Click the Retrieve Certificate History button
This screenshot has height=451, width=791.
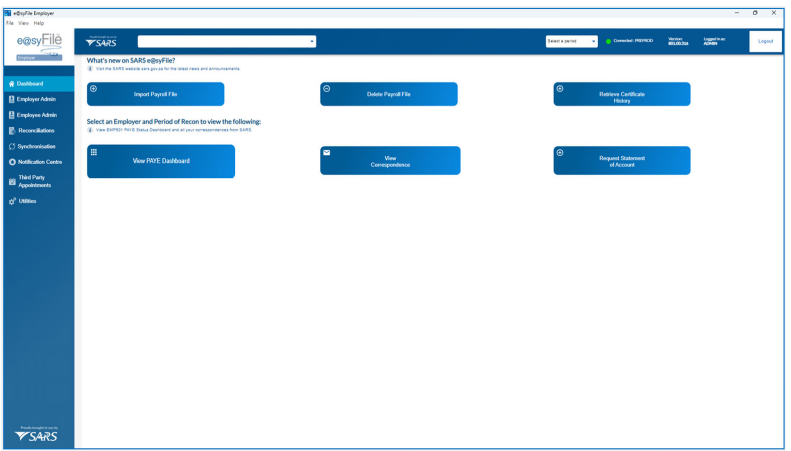(621, 94)
